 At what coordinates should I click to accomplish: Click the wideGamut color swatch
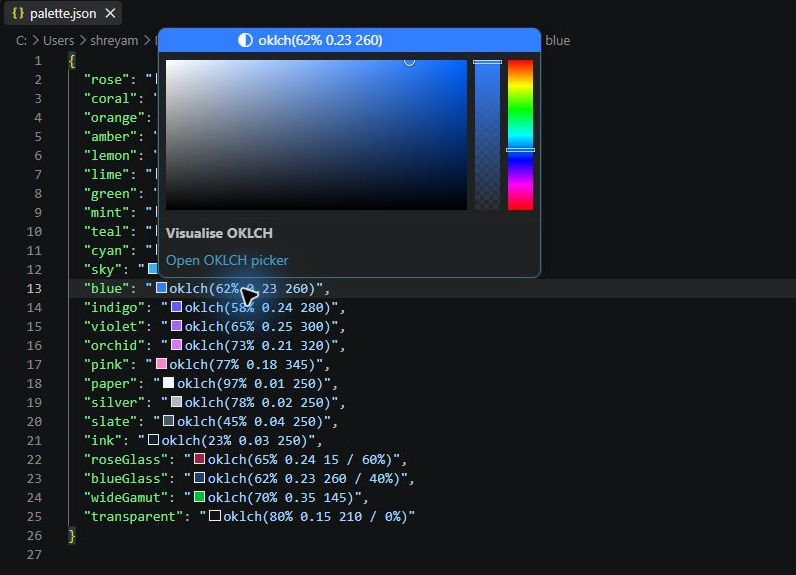(200, 496)
